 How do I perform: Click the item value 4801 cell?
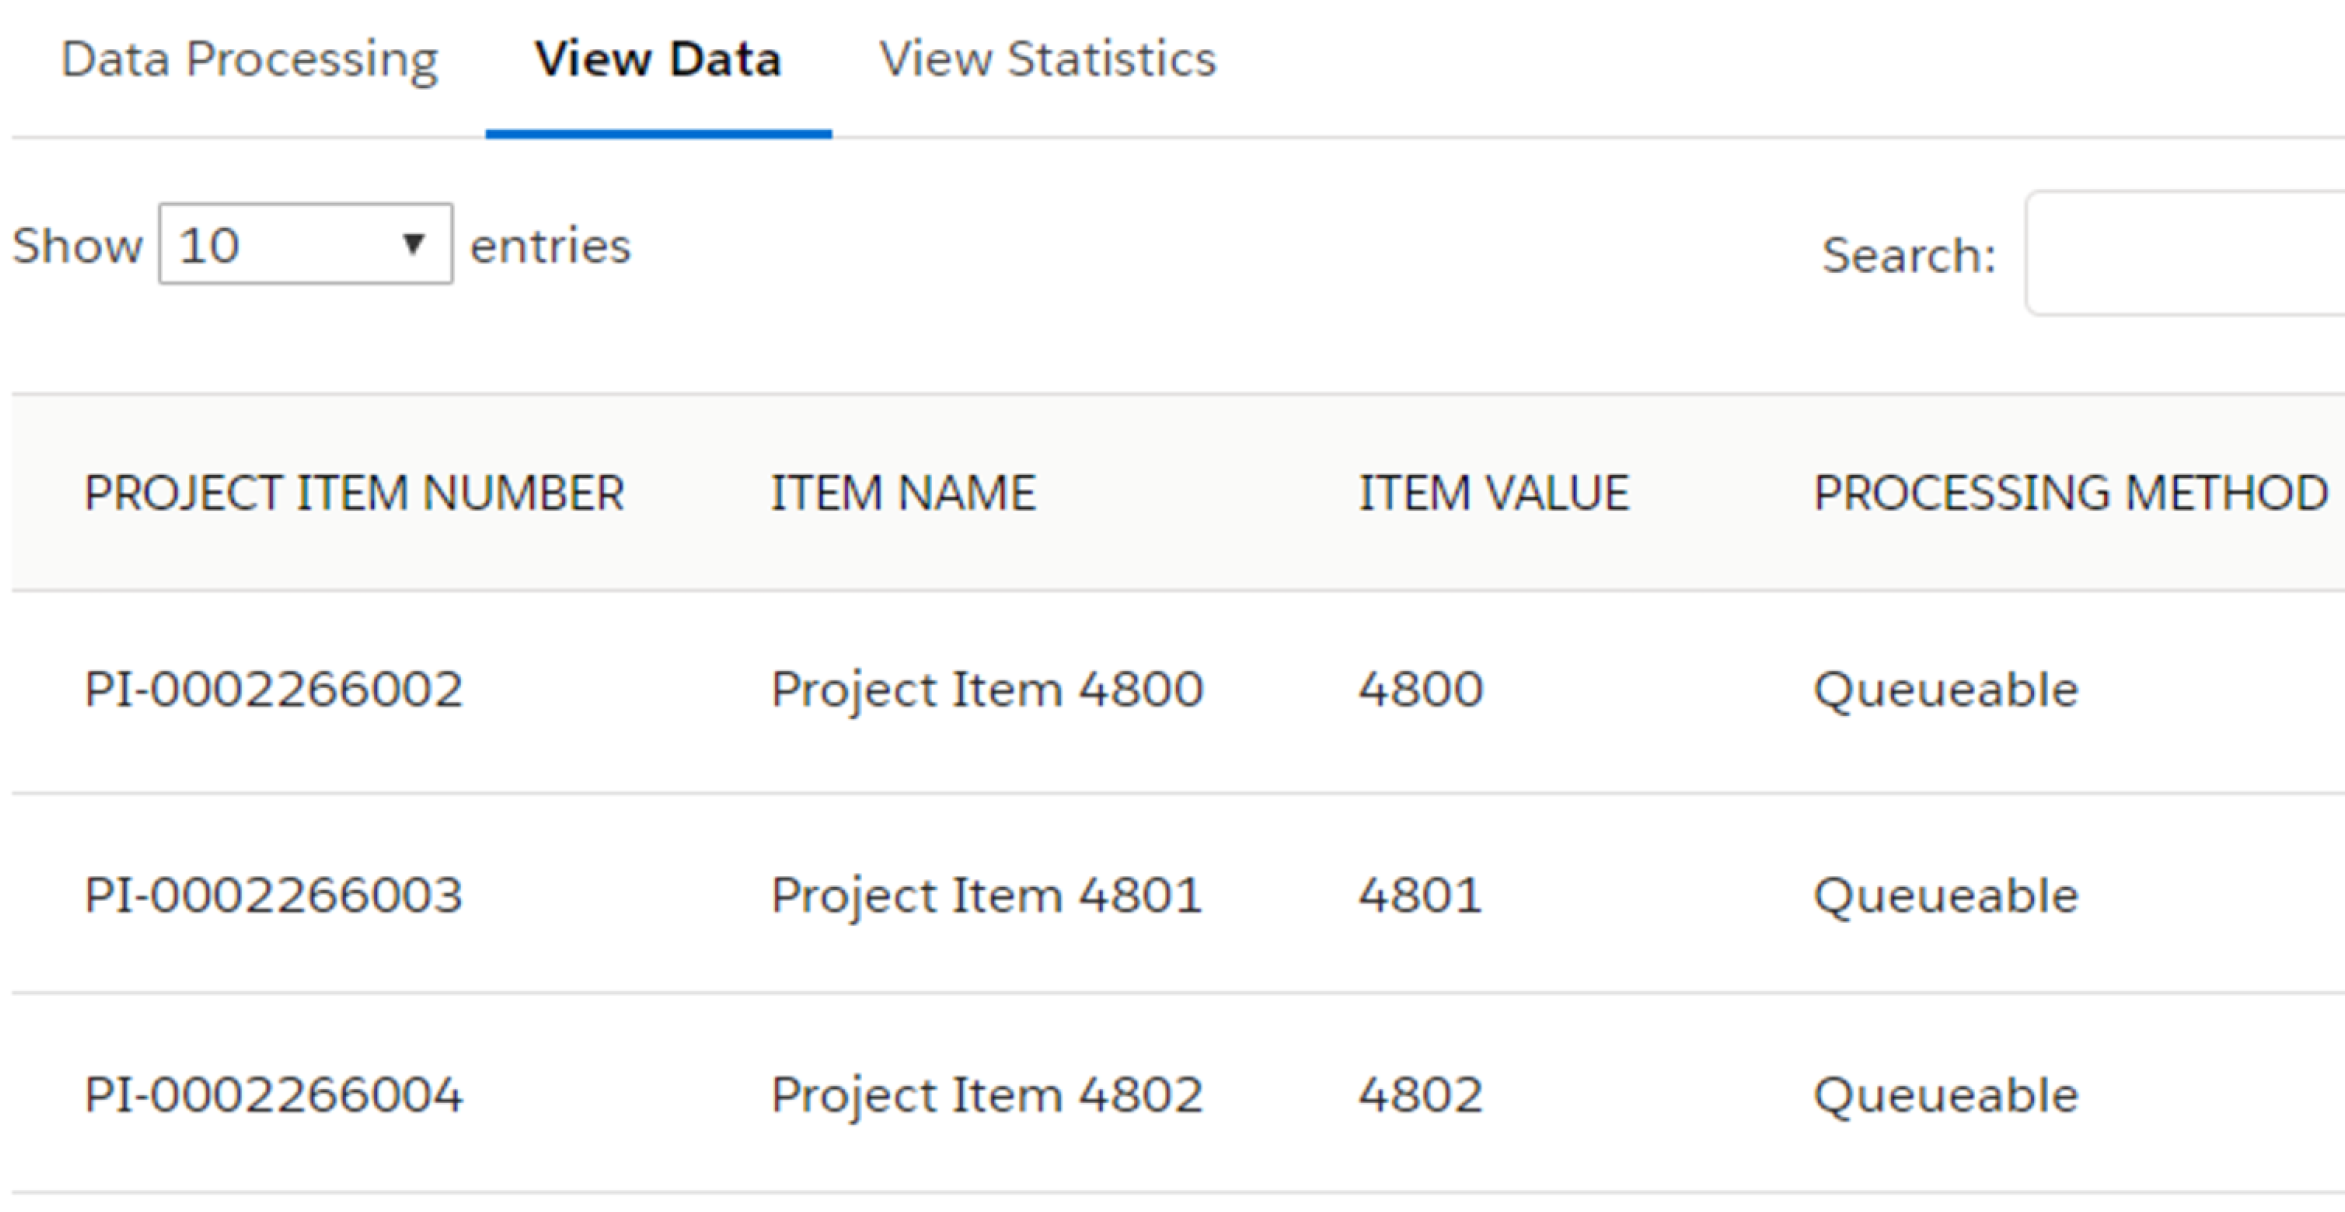click(1420, 895)
